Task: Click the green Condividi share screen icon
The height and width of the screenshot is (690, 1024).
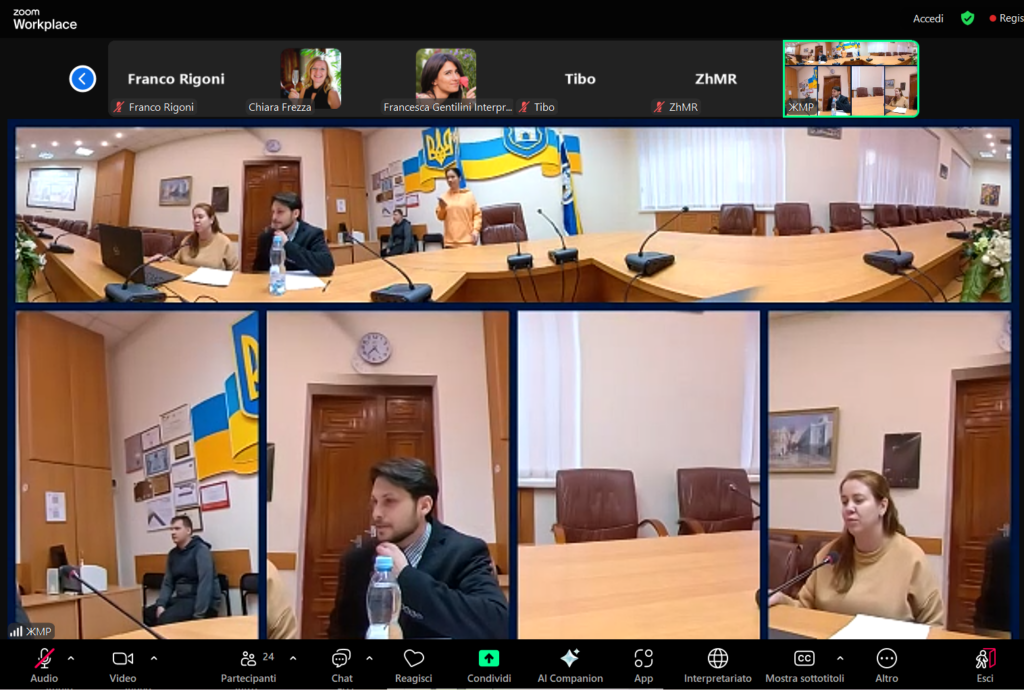Action: (x=489, y=658)
